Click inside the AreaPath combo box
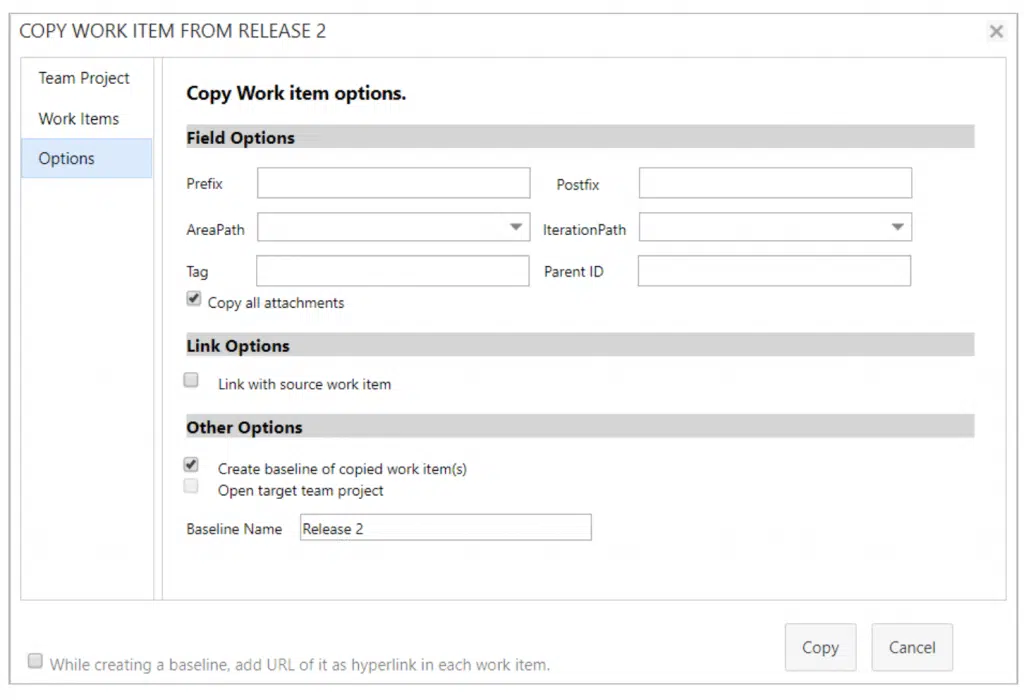 380,228
